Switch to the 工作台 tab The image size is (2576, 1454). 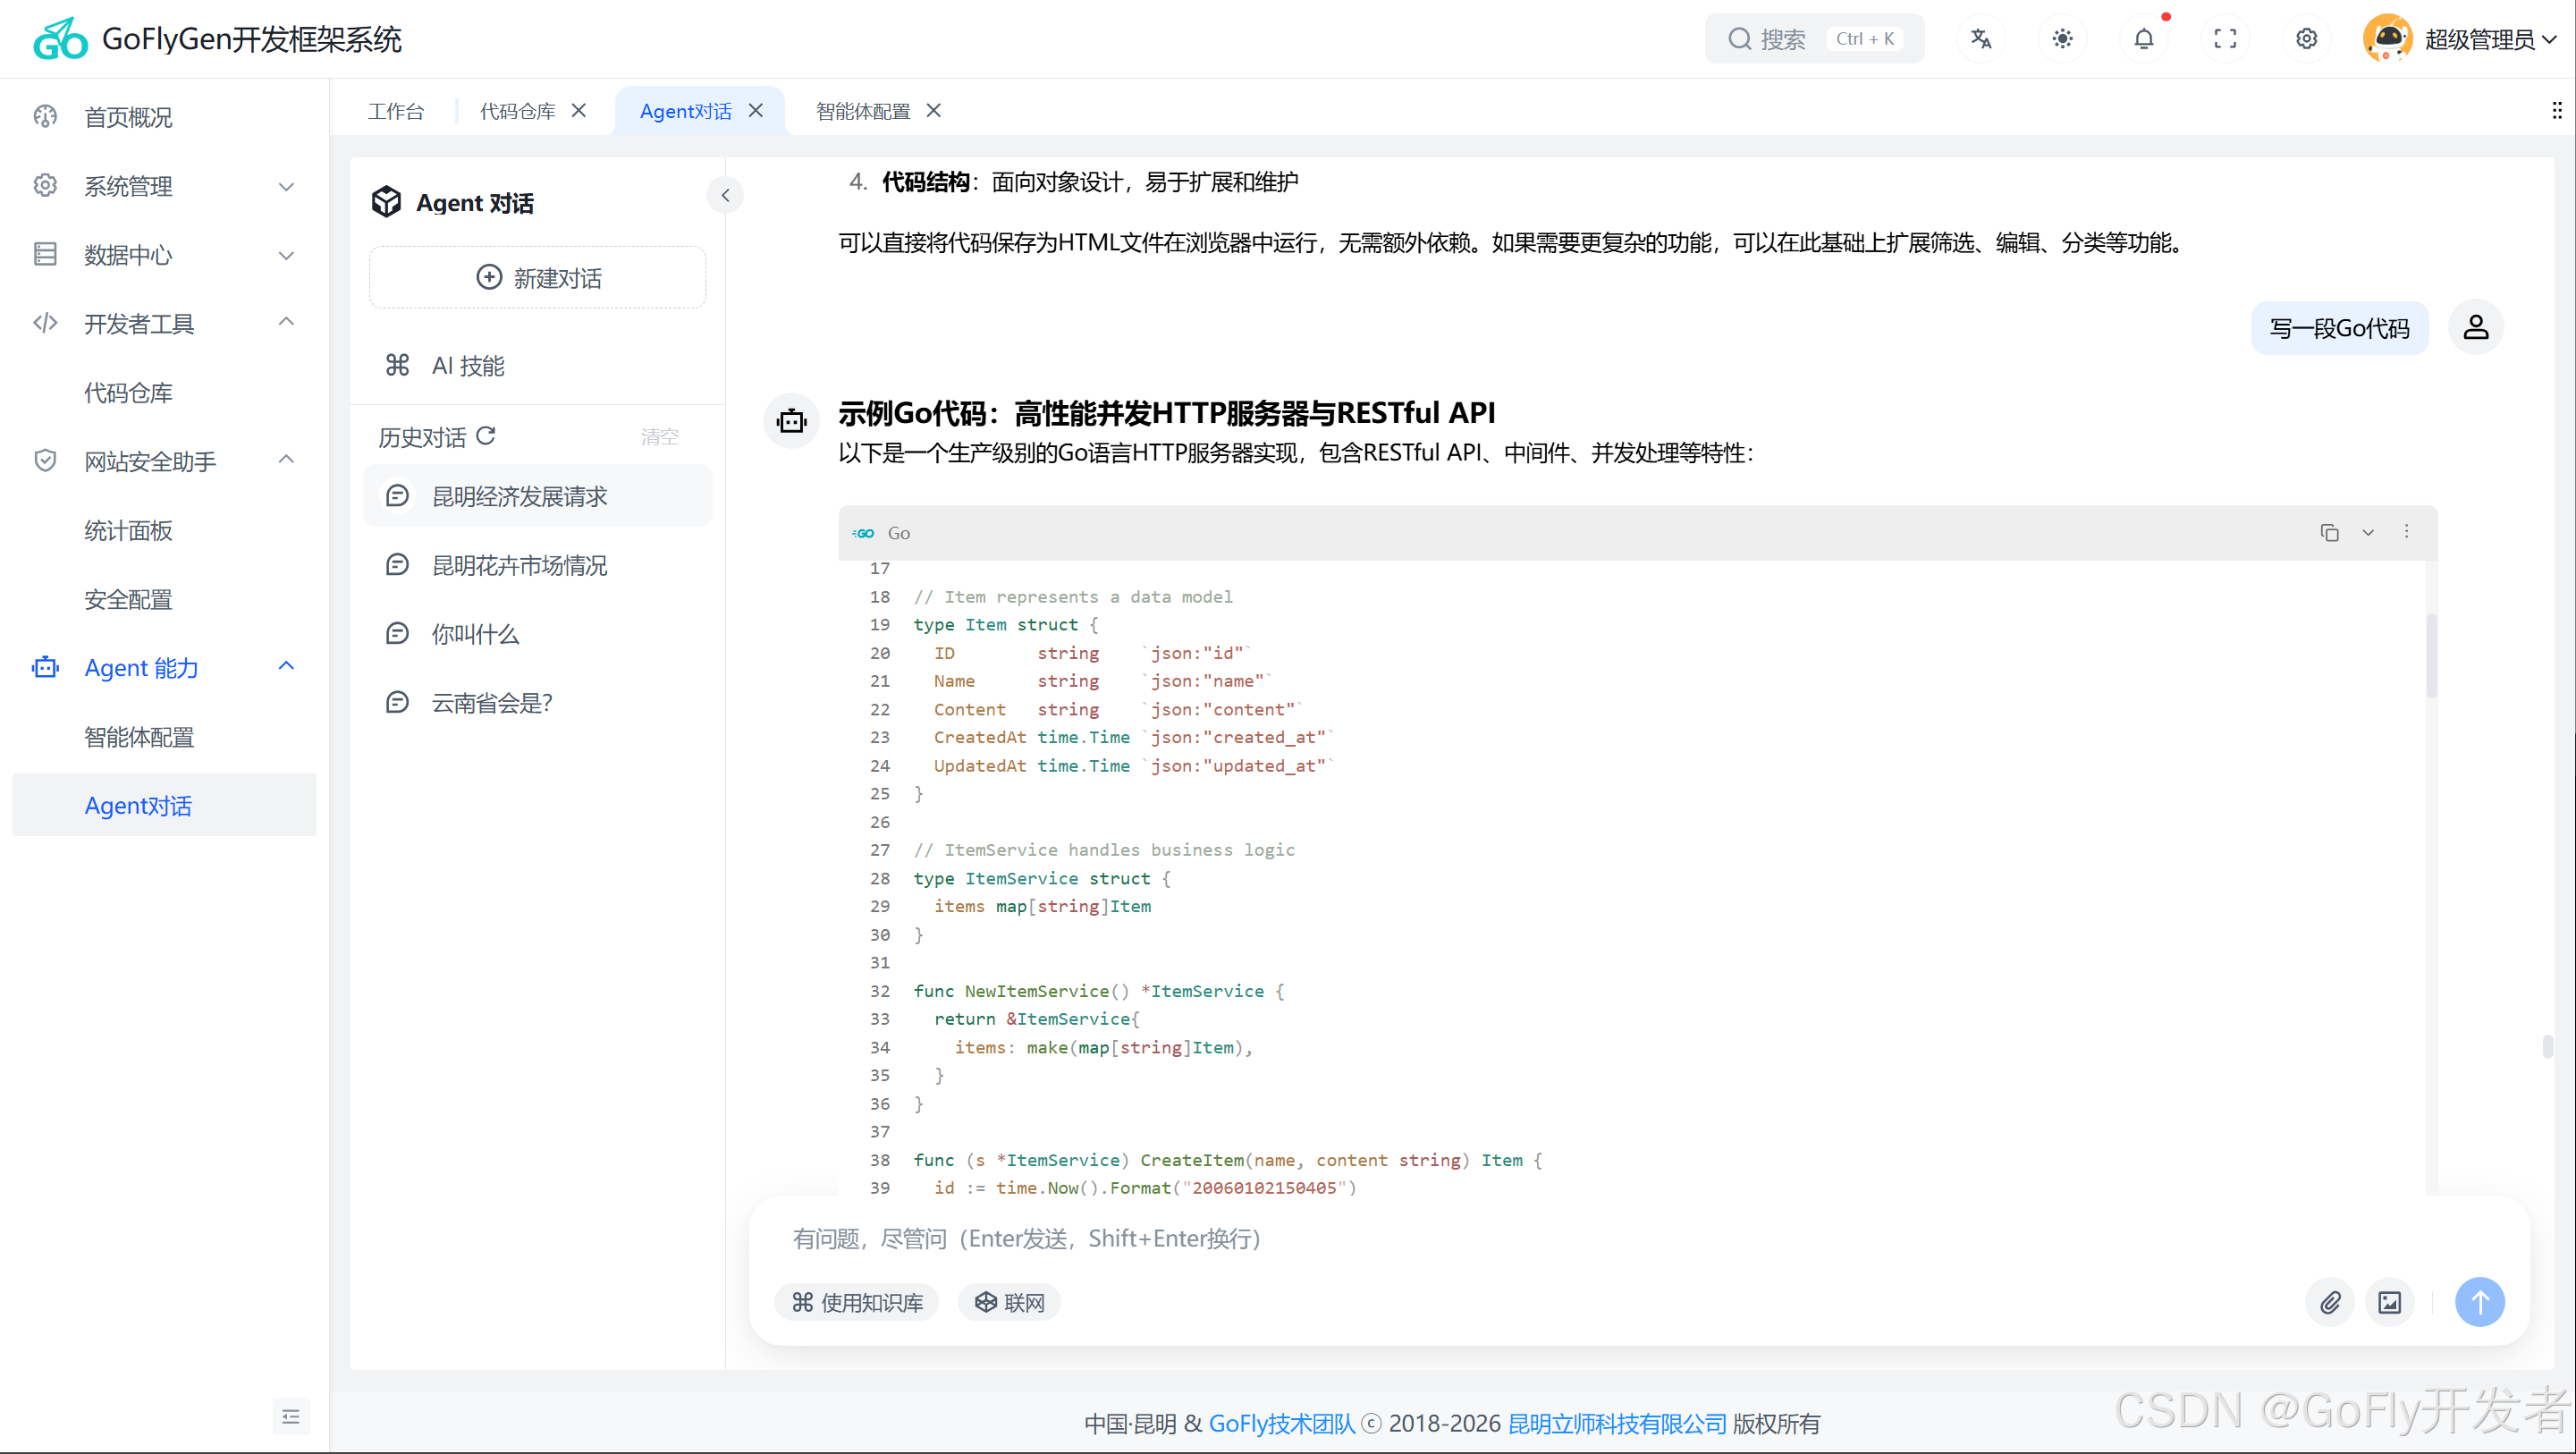point(396,111)
